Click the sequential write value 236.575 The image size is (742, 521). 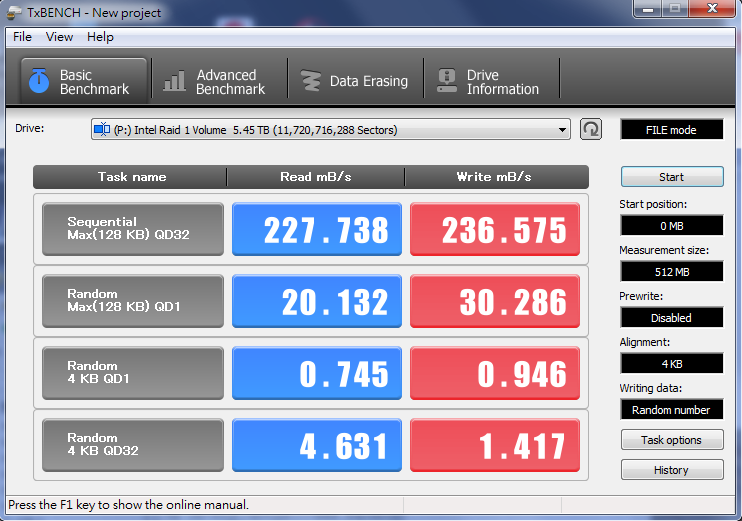(x=495, y=229)
